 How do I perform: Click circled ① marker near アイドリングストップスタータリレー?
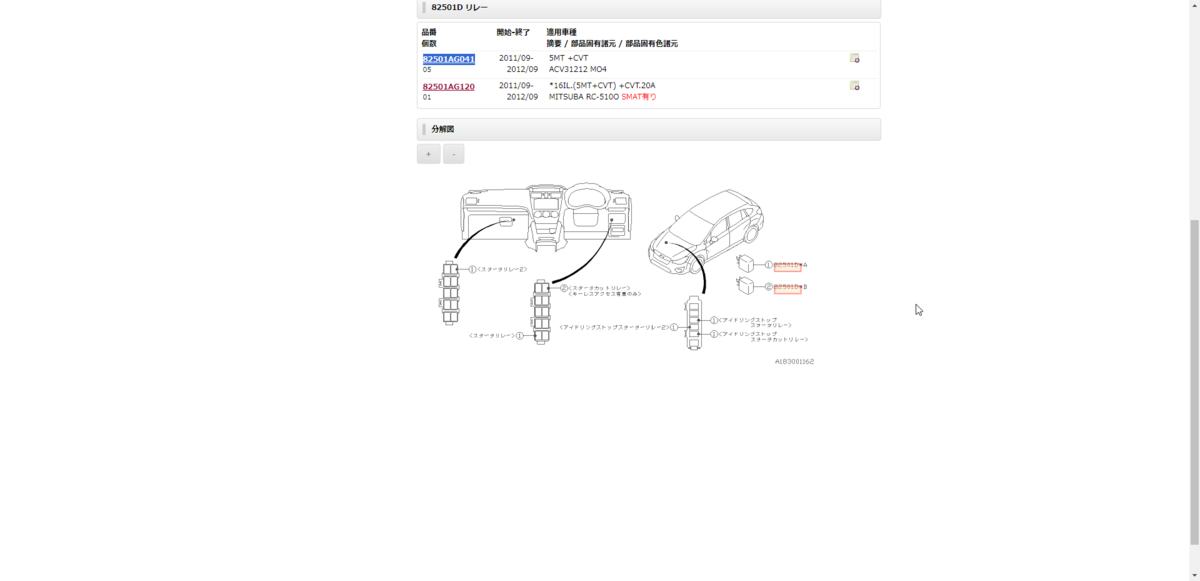click(x=714, y=320)
